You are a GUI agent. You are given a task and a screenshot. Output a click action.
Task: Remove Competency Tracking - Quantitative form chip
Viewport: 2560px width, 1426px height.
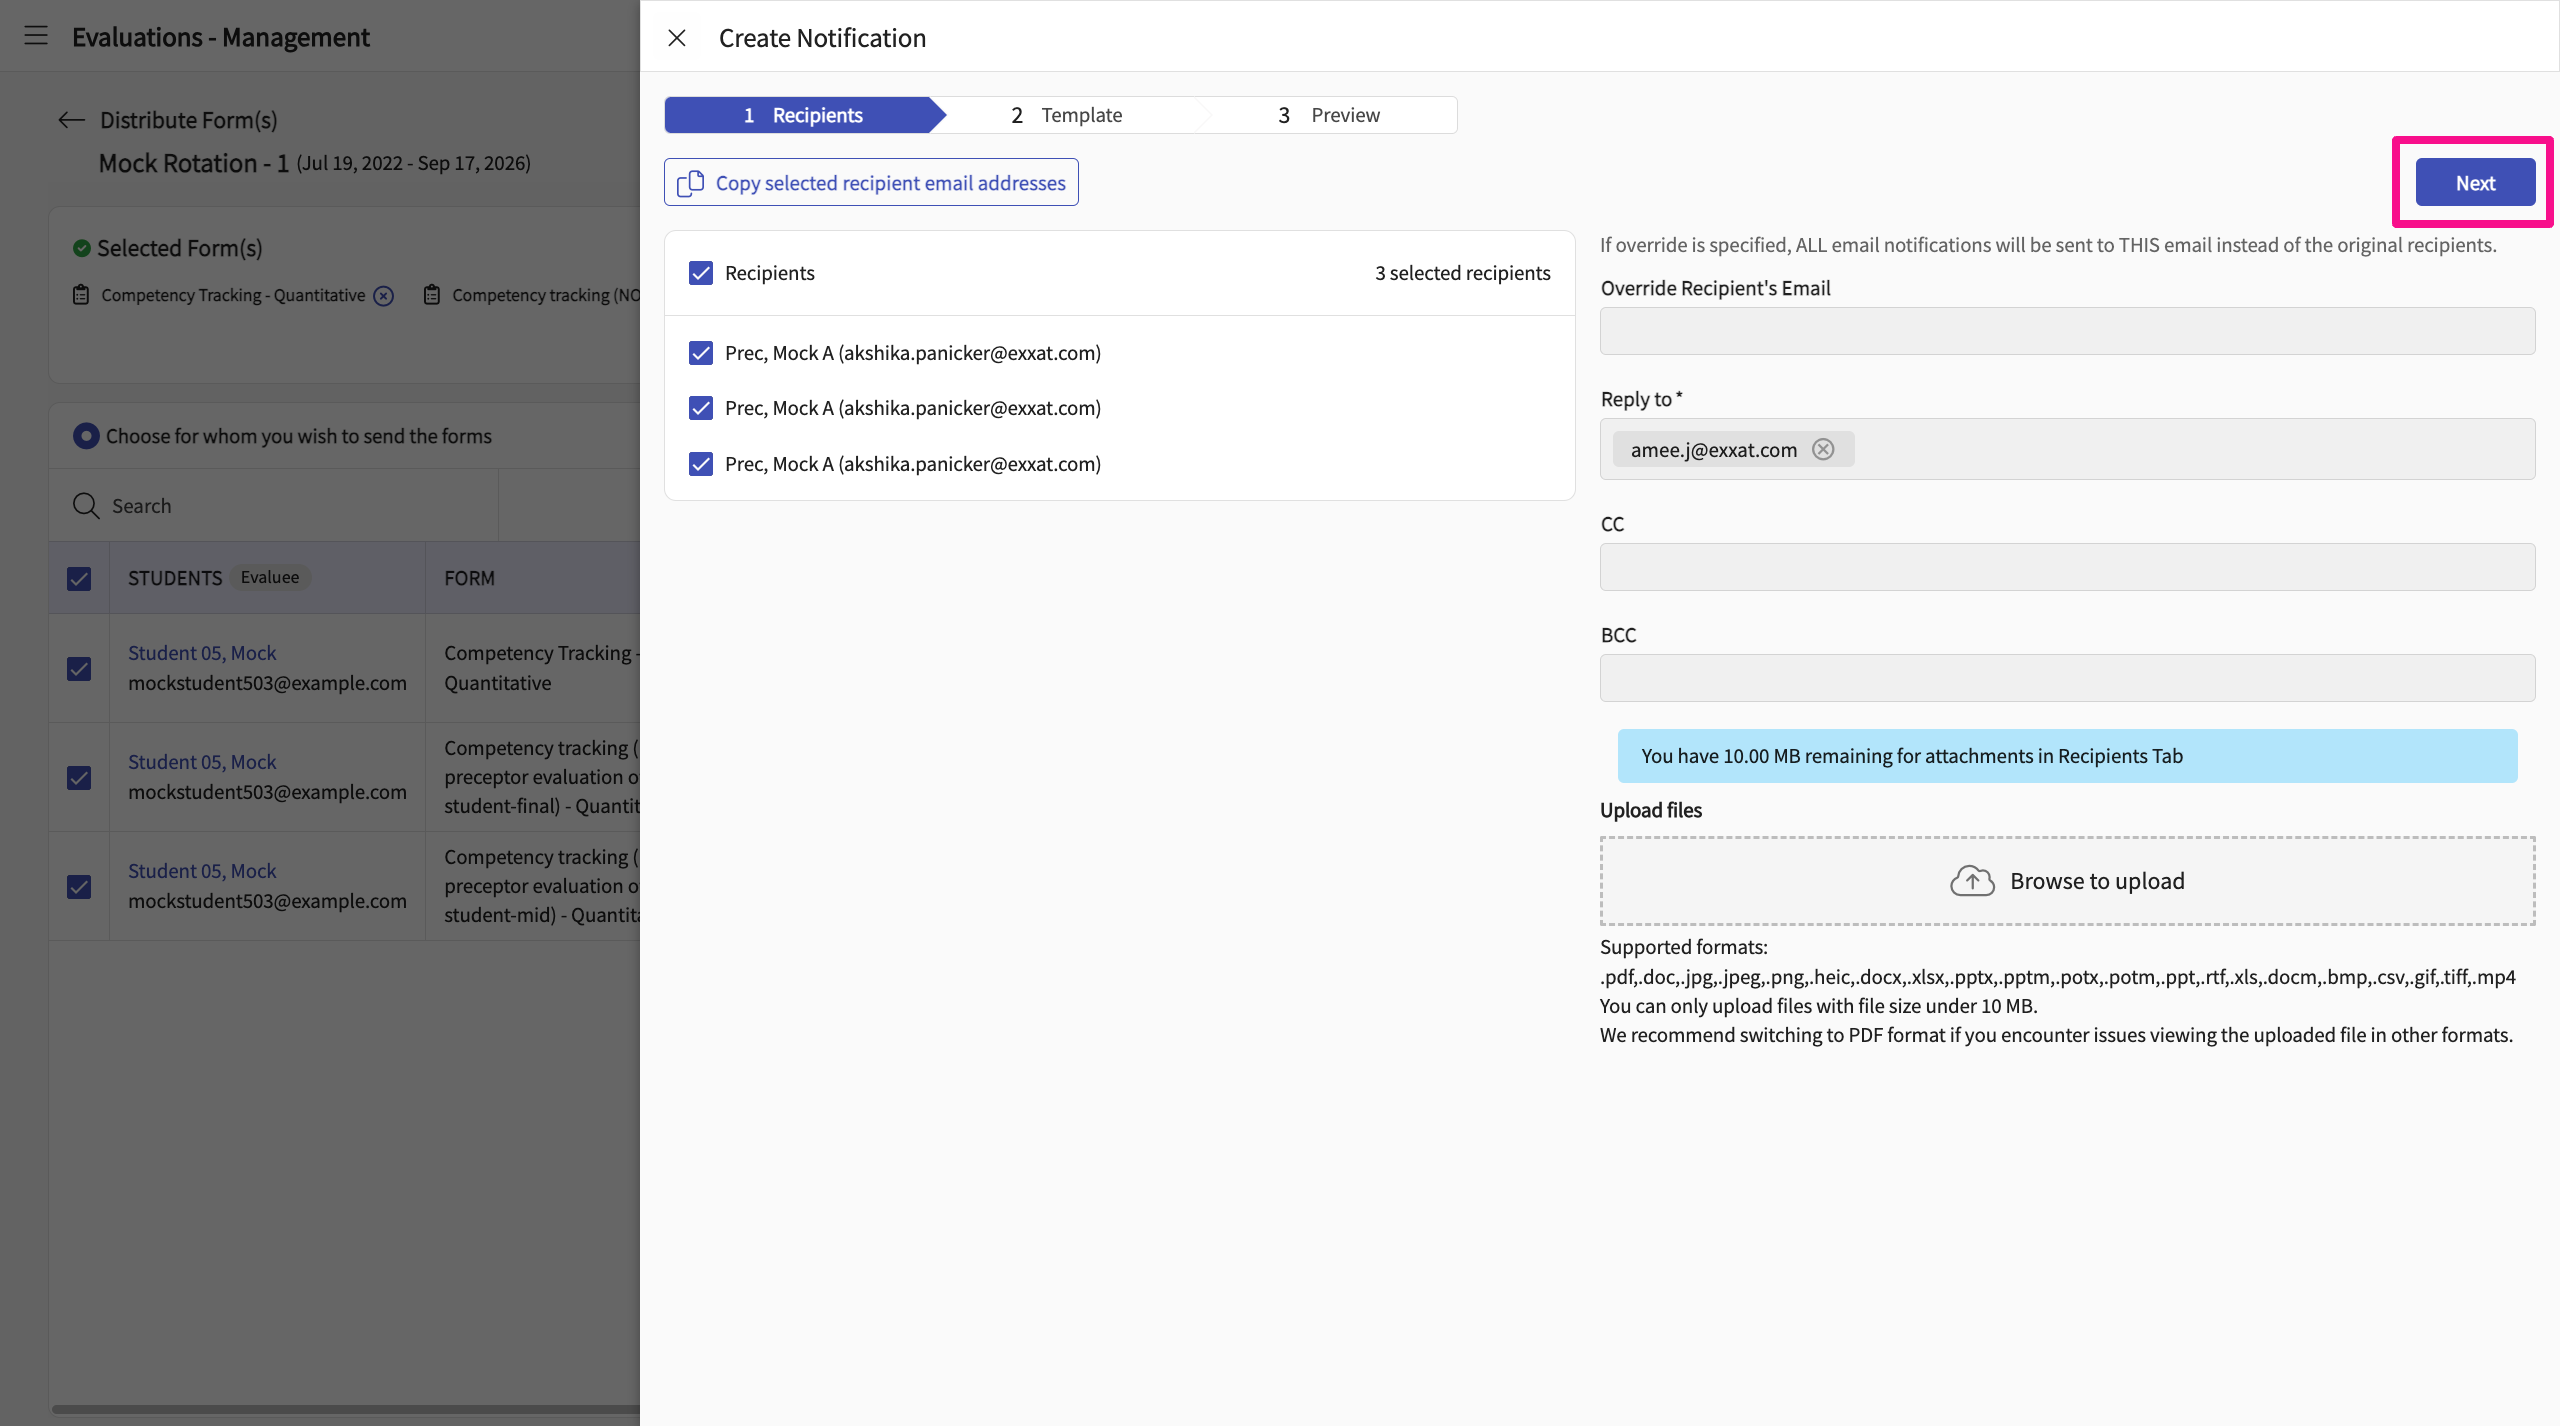[384, 296]
